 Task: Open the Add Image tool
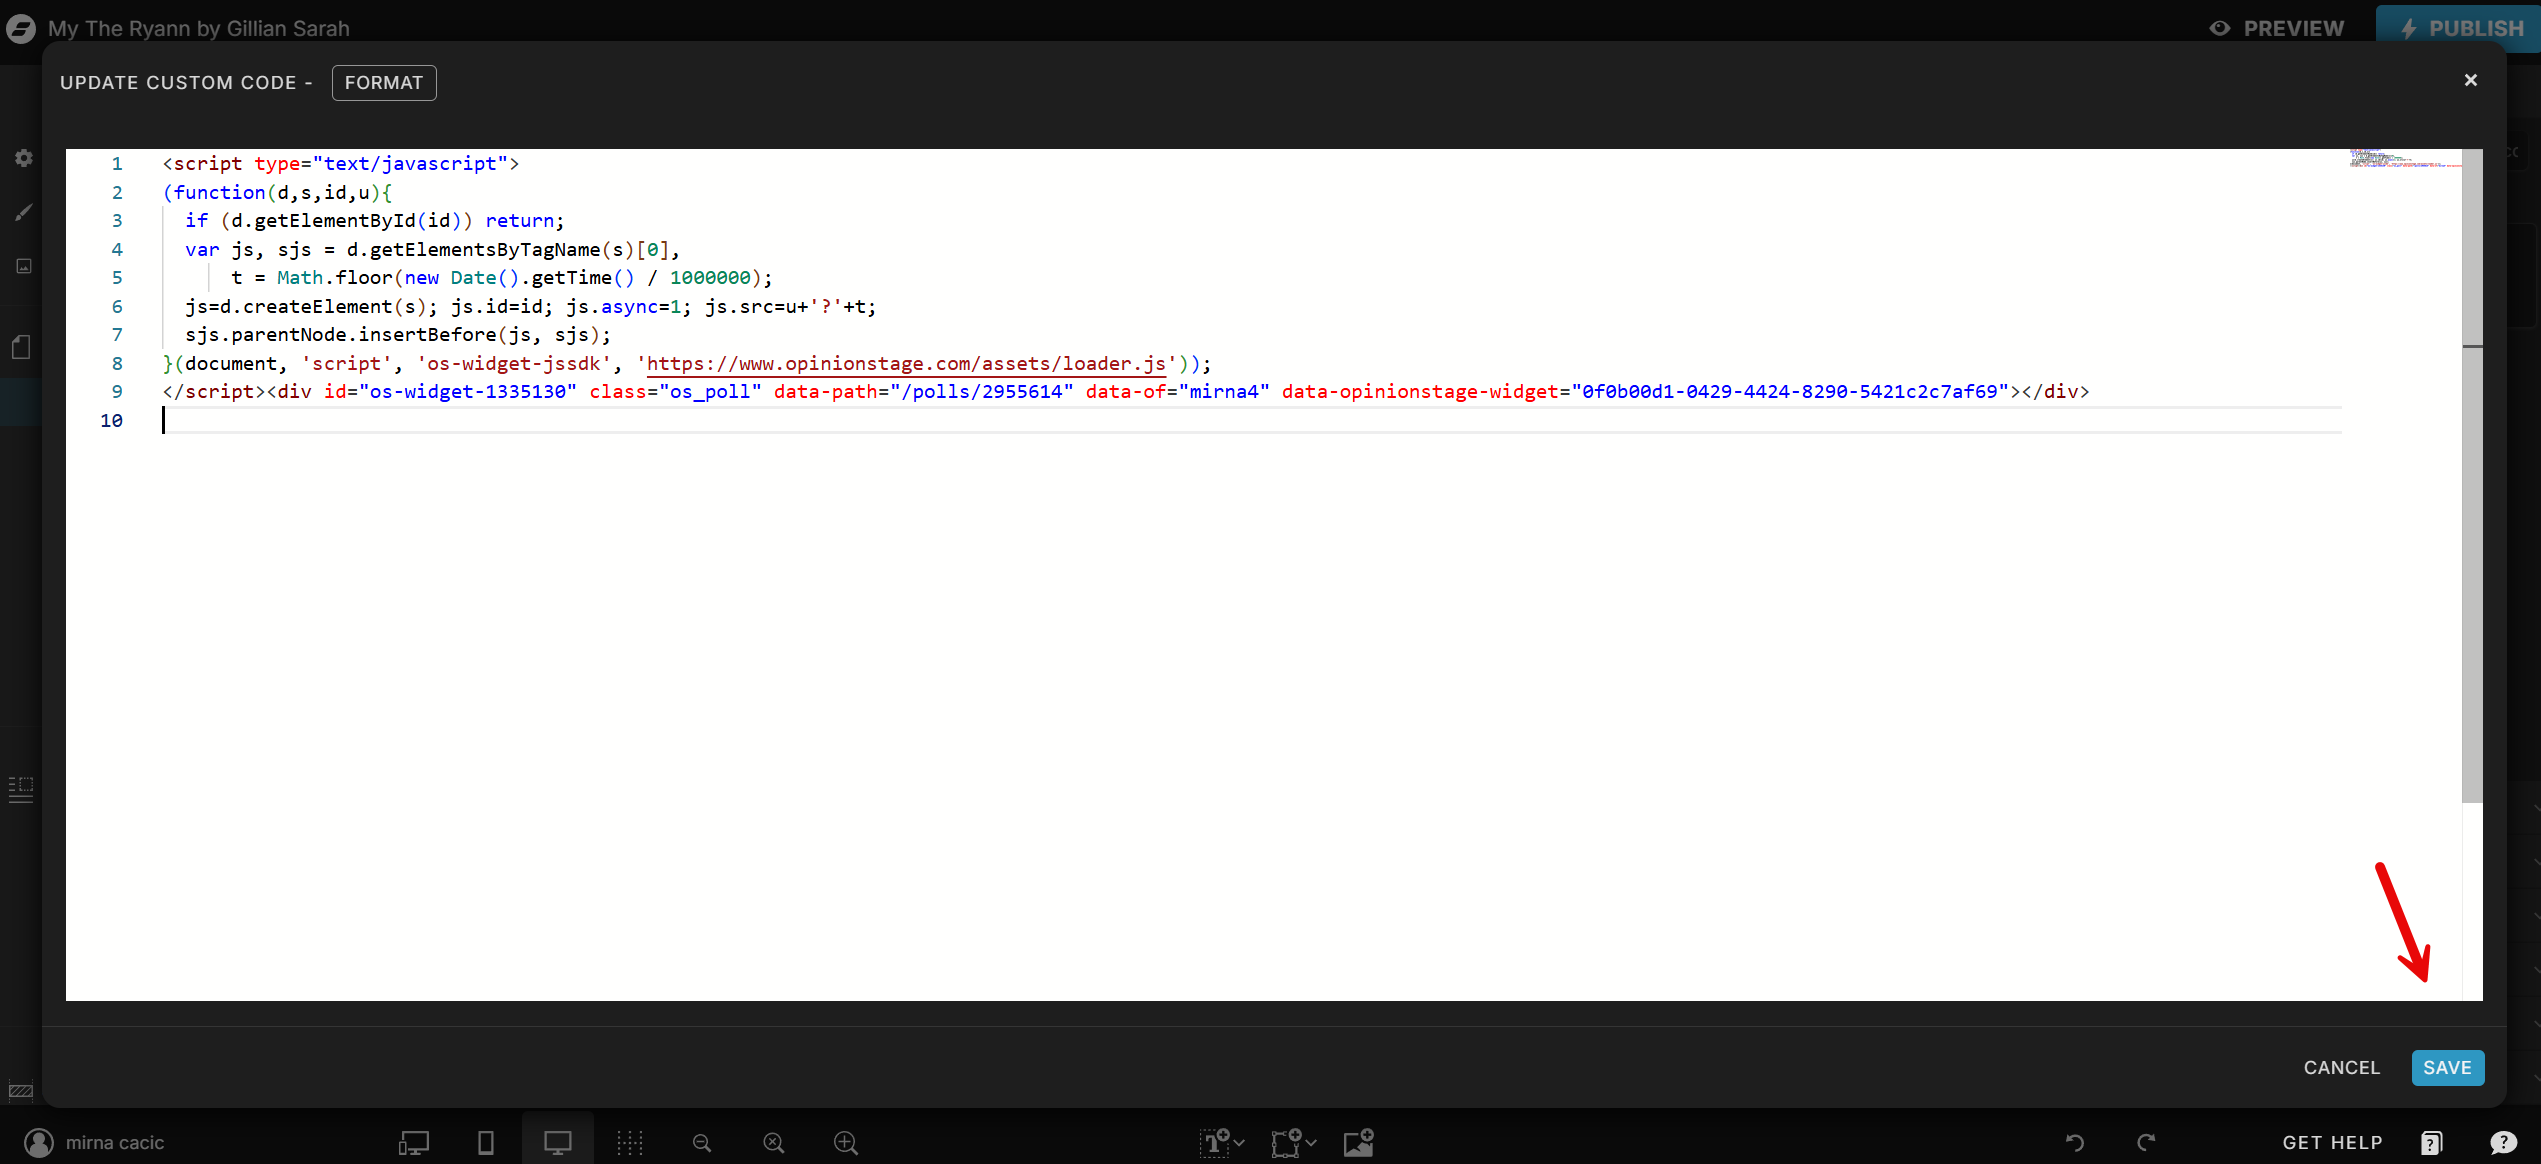click(1358, 1143)
